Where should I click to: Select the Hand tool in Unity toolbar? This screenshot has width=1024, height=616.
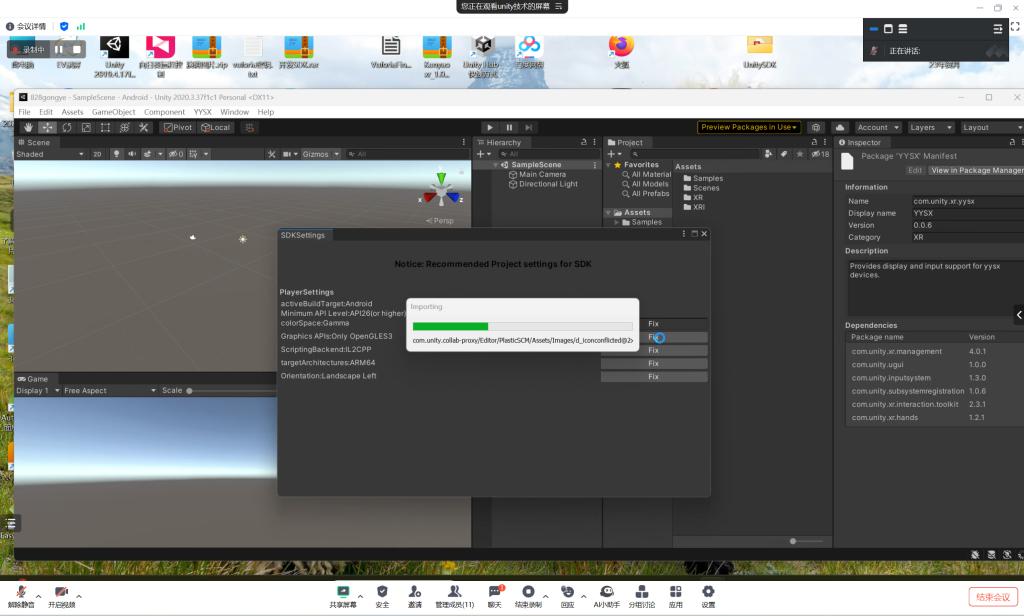29,128
